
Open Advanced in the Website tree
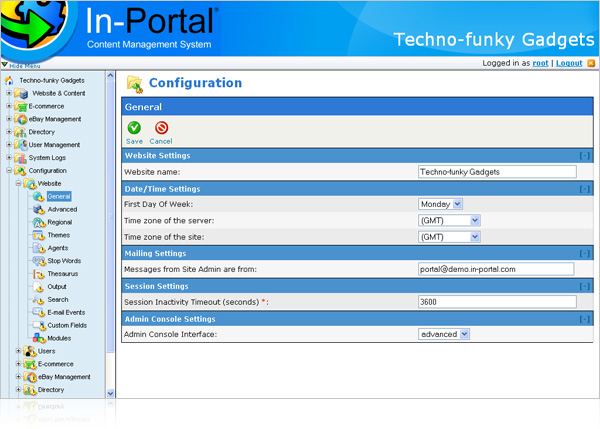tap(62, 209)
